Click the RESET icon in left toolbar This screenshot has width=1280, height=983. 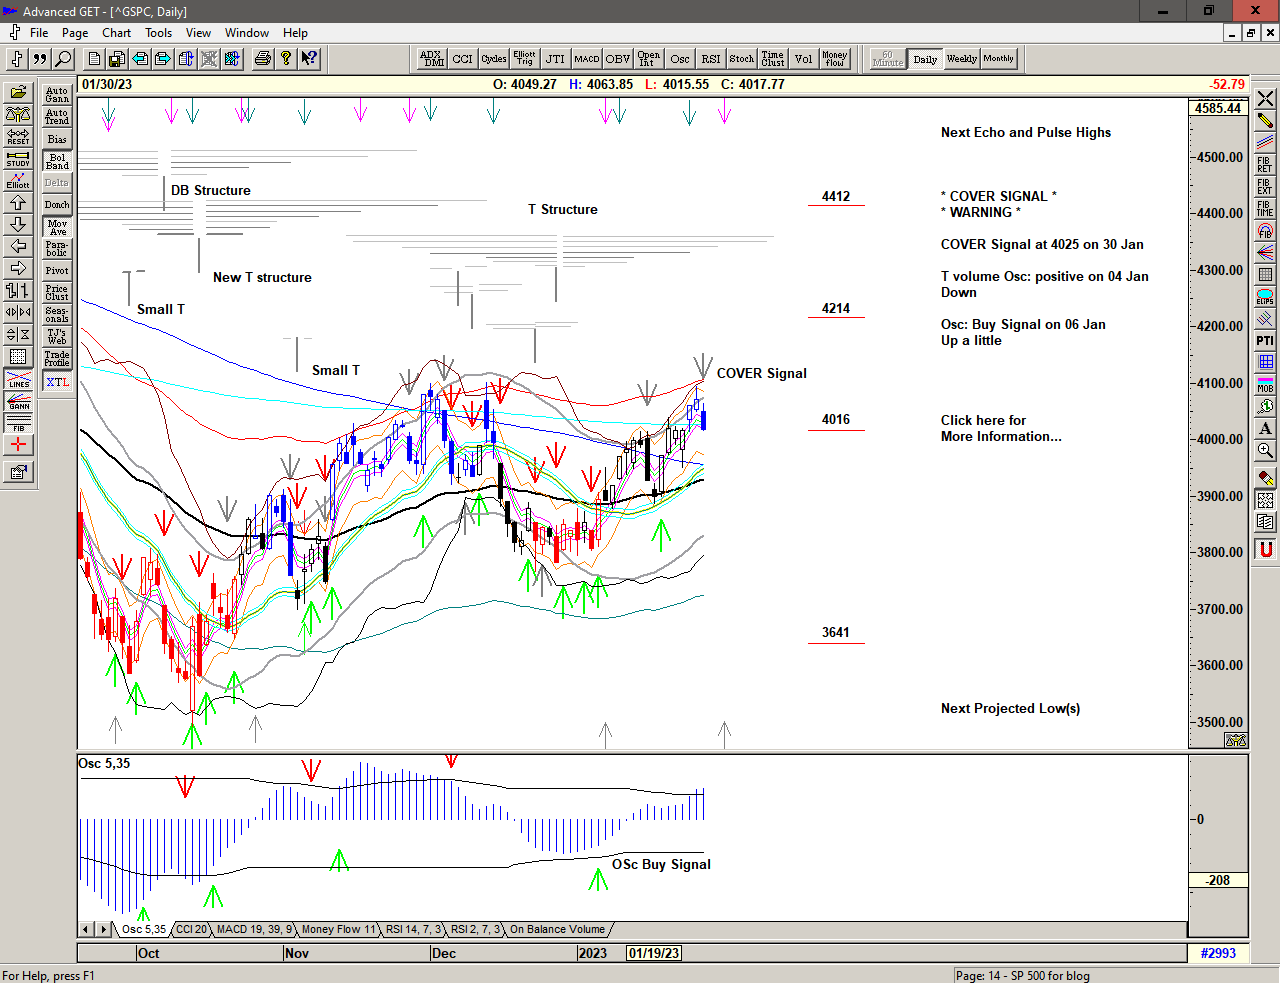[18, 136]
